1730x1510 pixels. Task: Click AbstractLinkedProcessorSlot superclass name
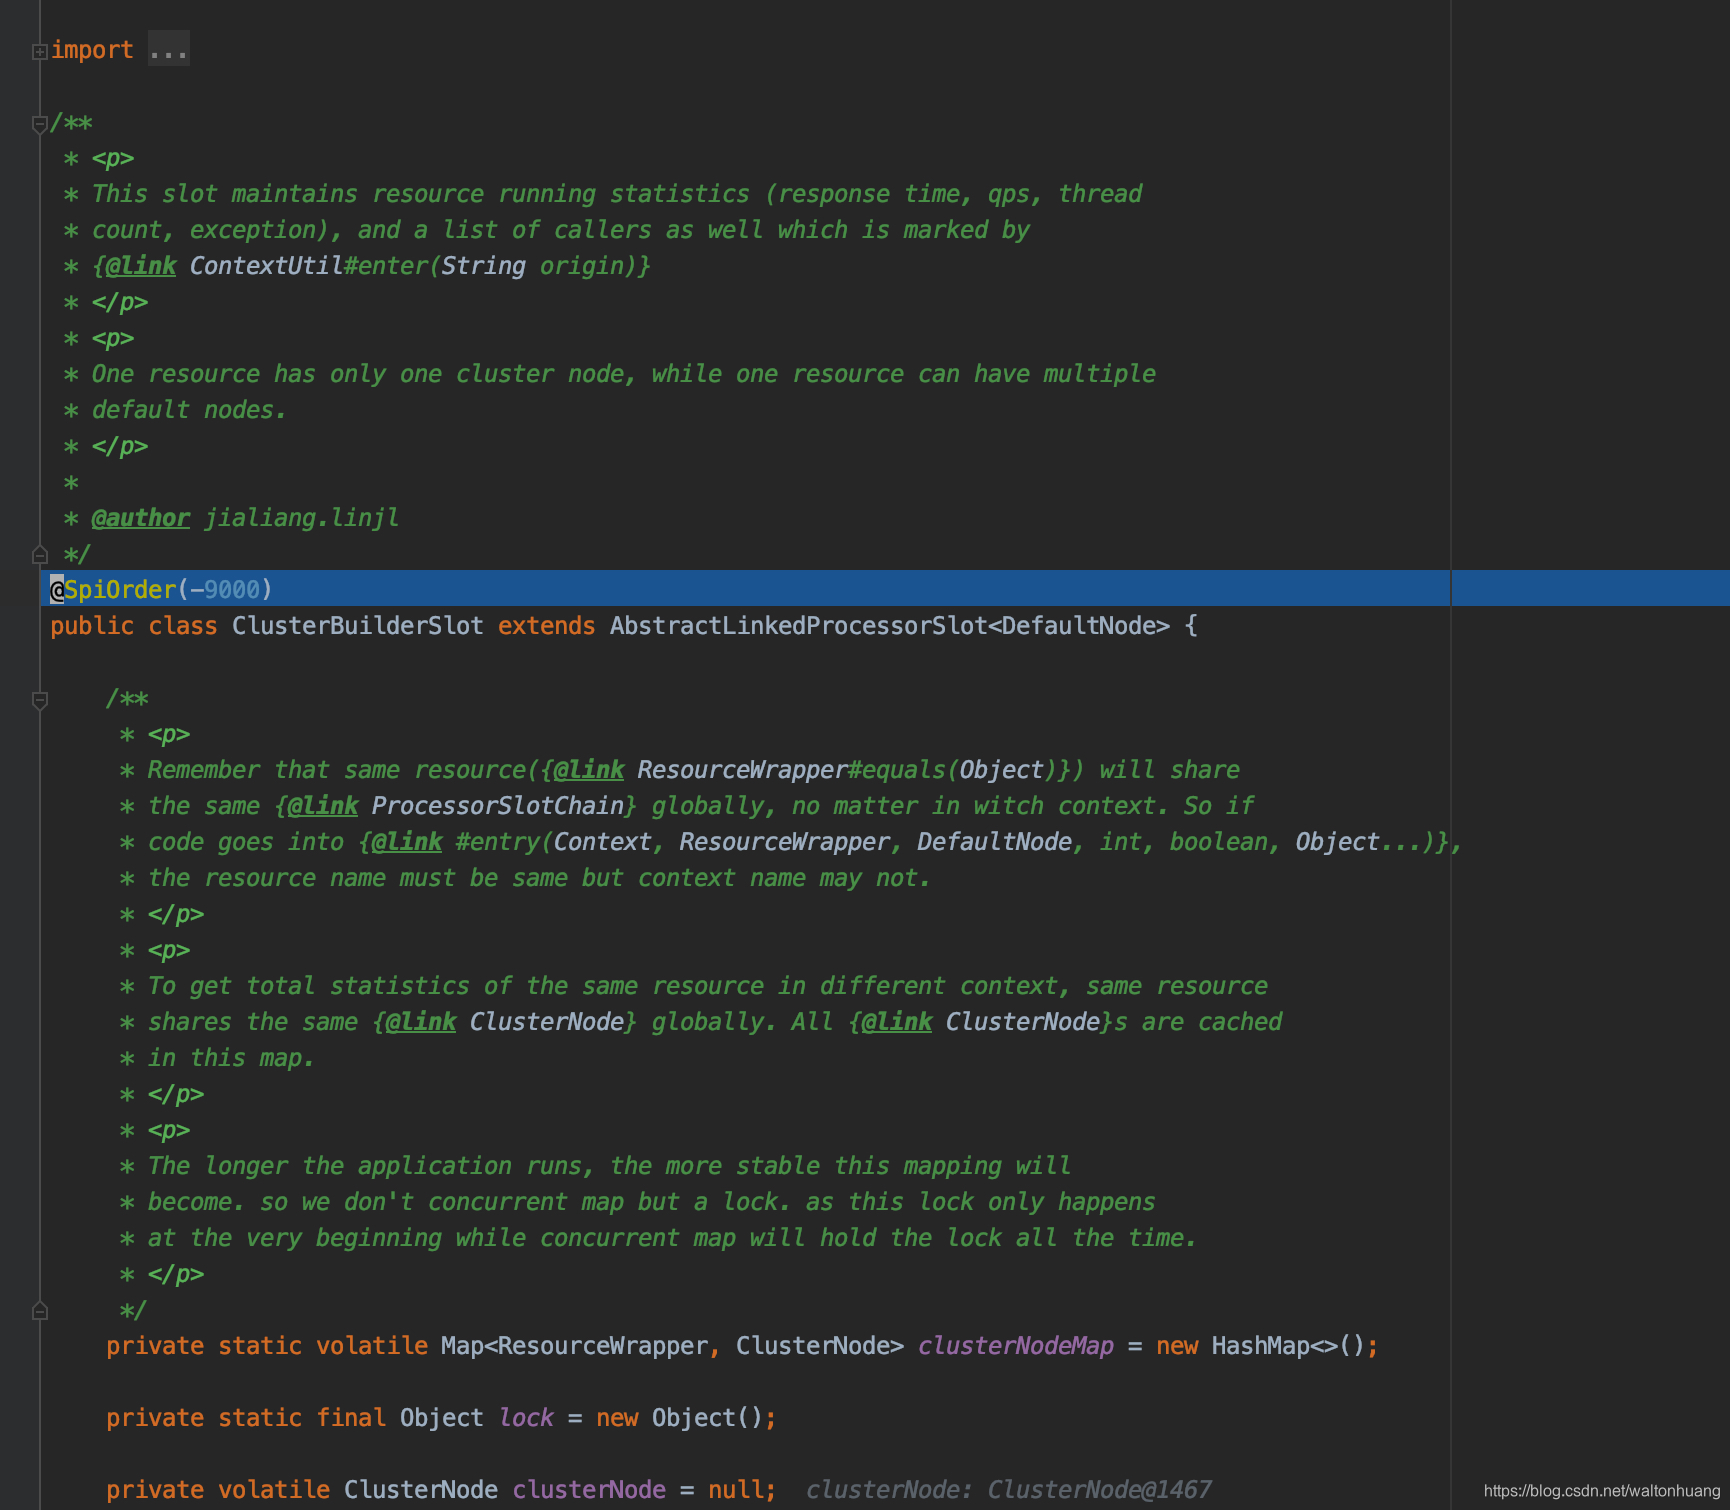click(x=798, y=626)
